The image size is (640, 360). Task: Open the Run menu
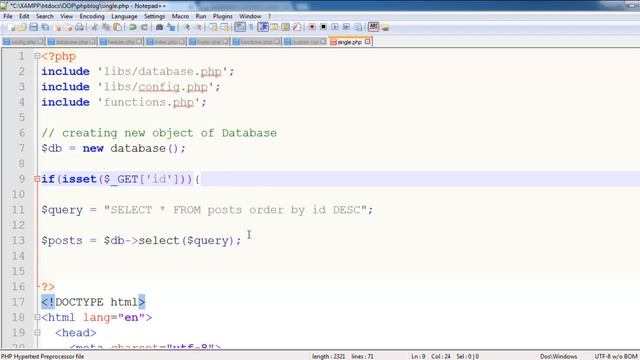[x=201, y=16]
